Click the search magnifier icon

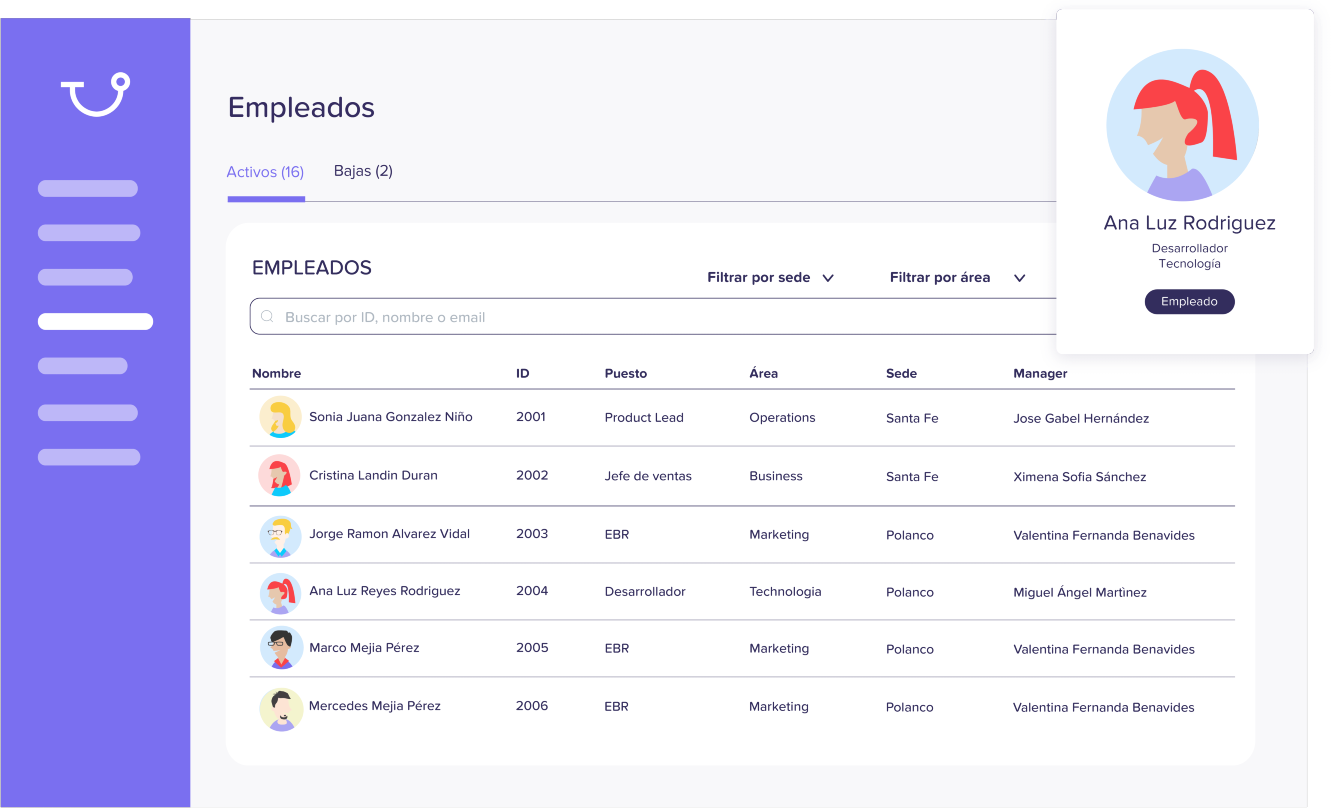267,317
